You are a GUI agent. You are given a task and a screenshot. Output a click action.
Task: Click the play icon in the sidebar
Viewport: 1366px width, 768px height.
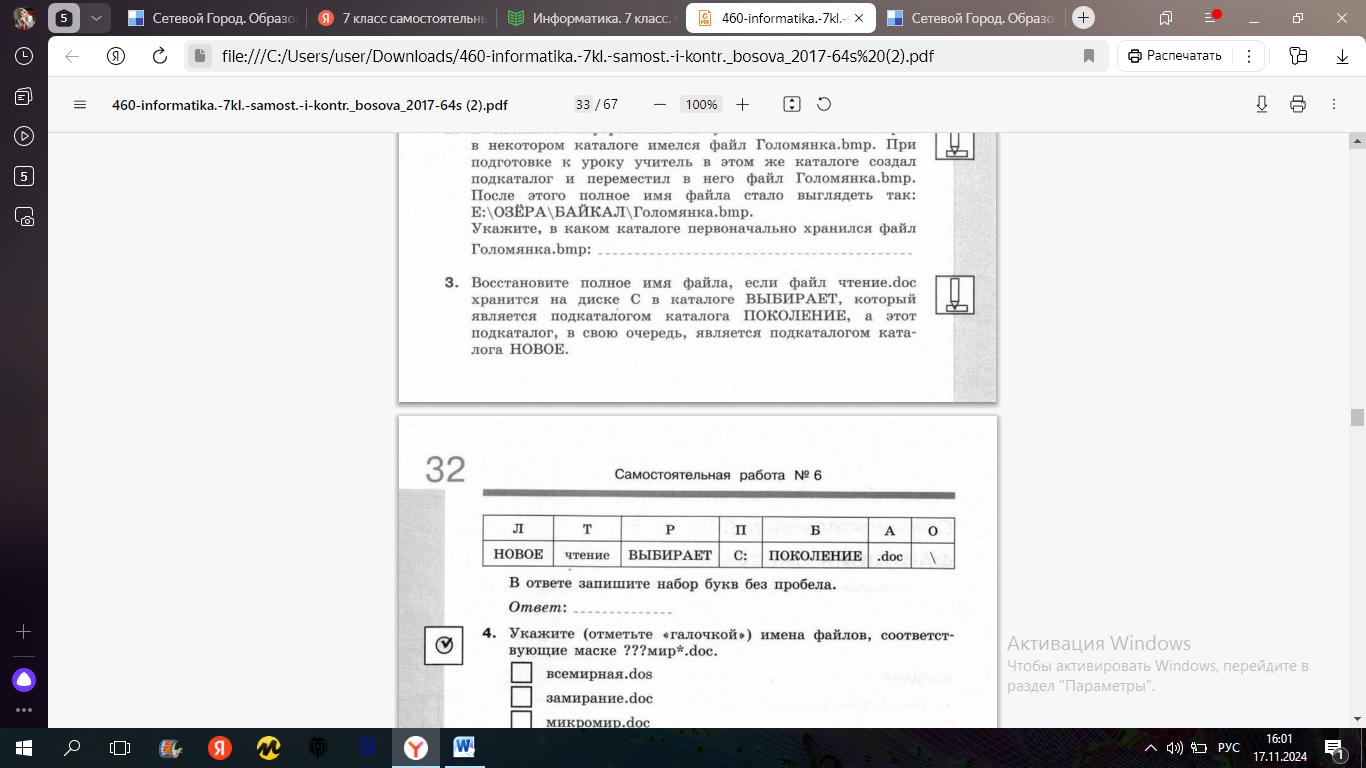click(24, 136)
